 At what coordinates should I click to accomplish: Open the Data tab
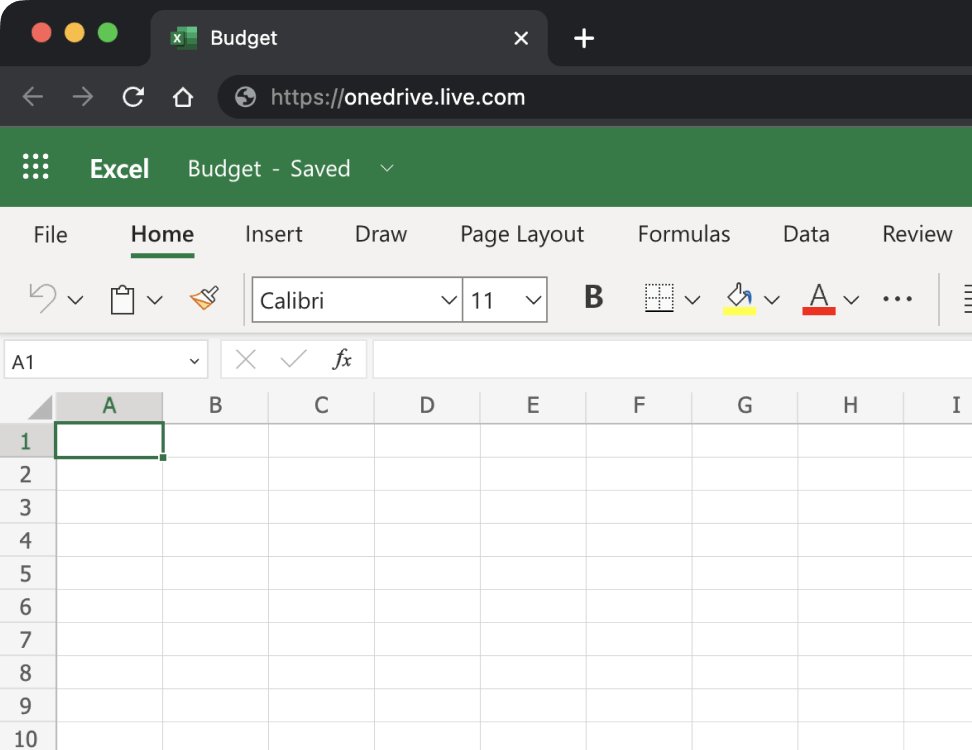pyautogui.click(x=806, y=234)
